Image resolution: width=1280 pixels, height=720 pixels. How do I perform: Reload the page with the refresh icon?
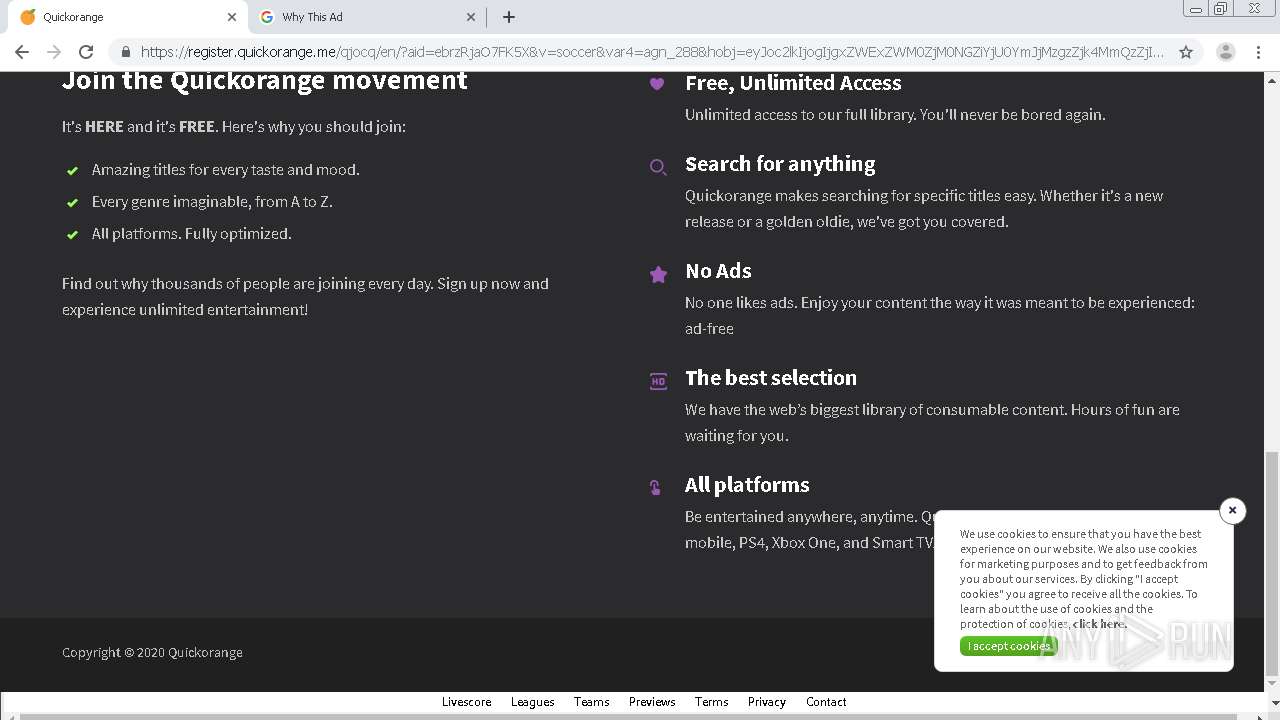pos(86,52)
